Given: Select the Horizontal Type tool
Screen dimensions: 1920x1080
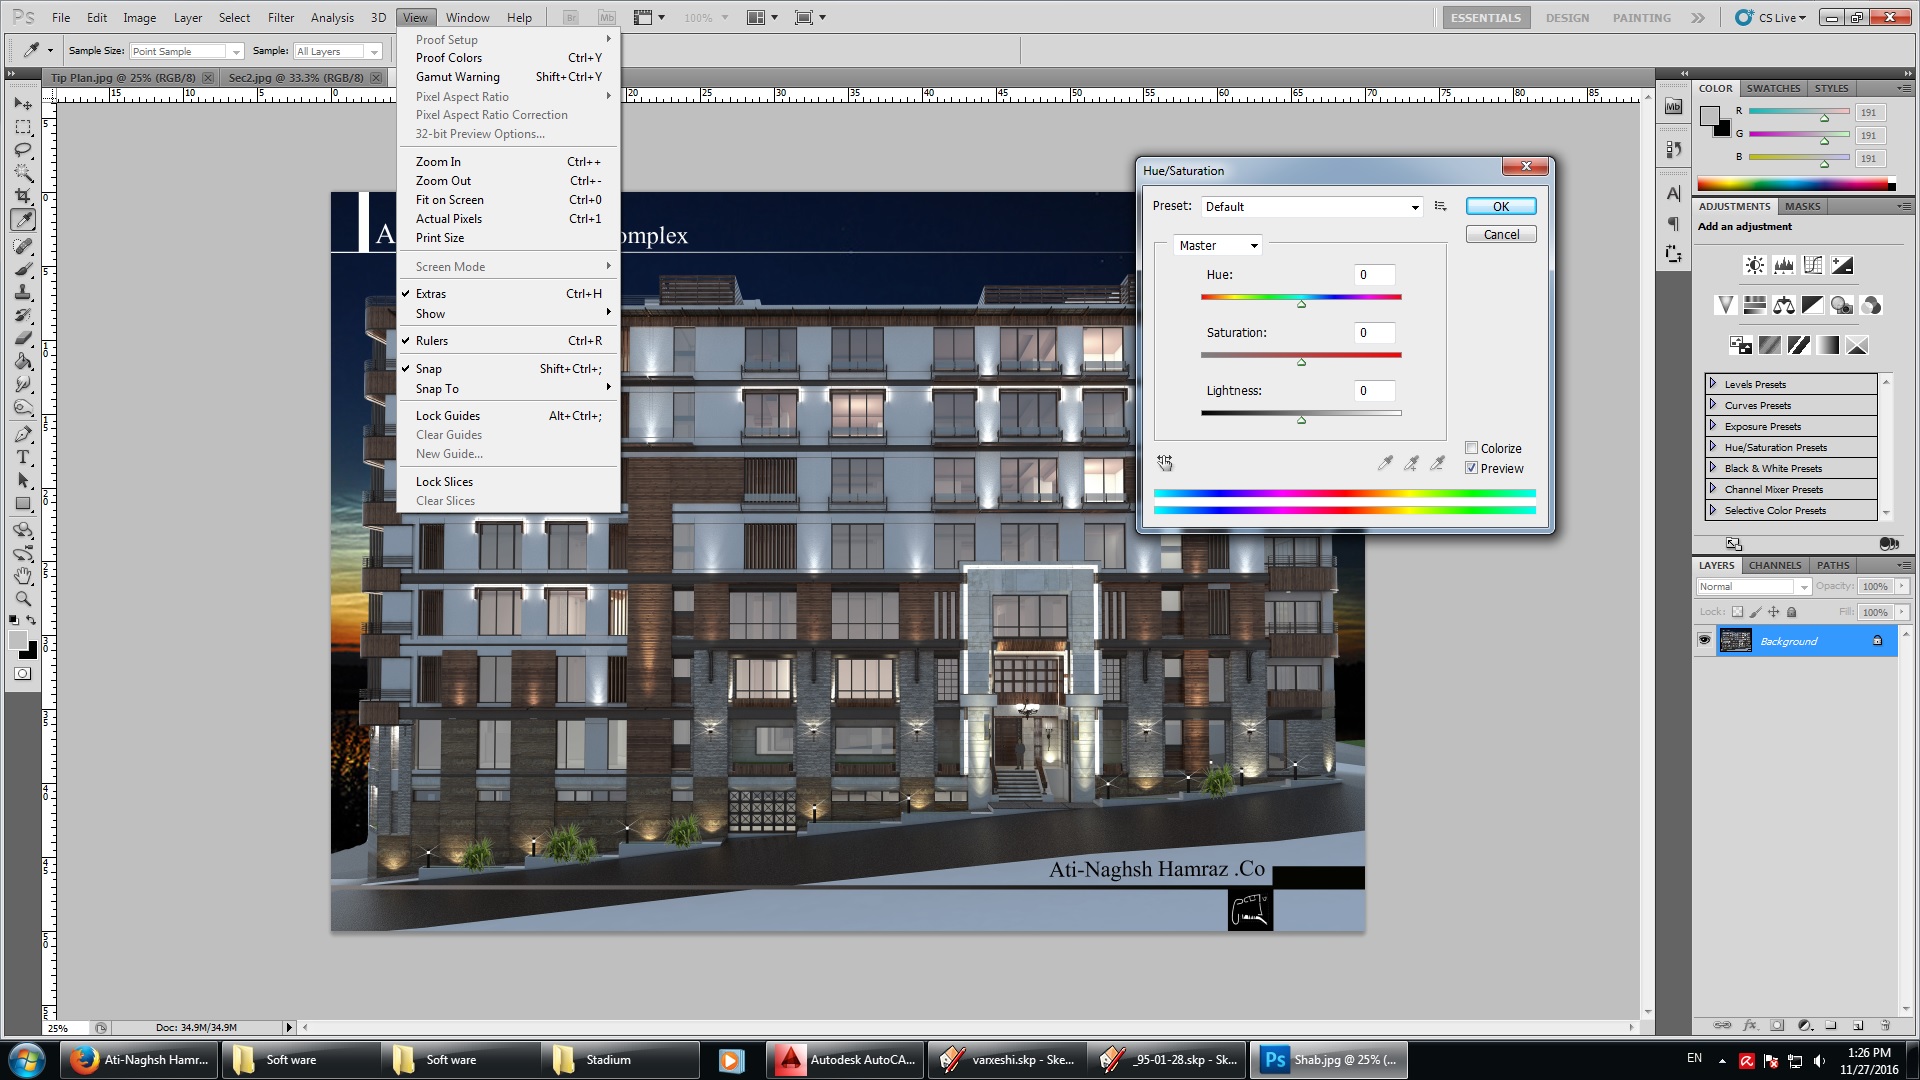Looking at the screenshot, I should [x=23, y=457].
